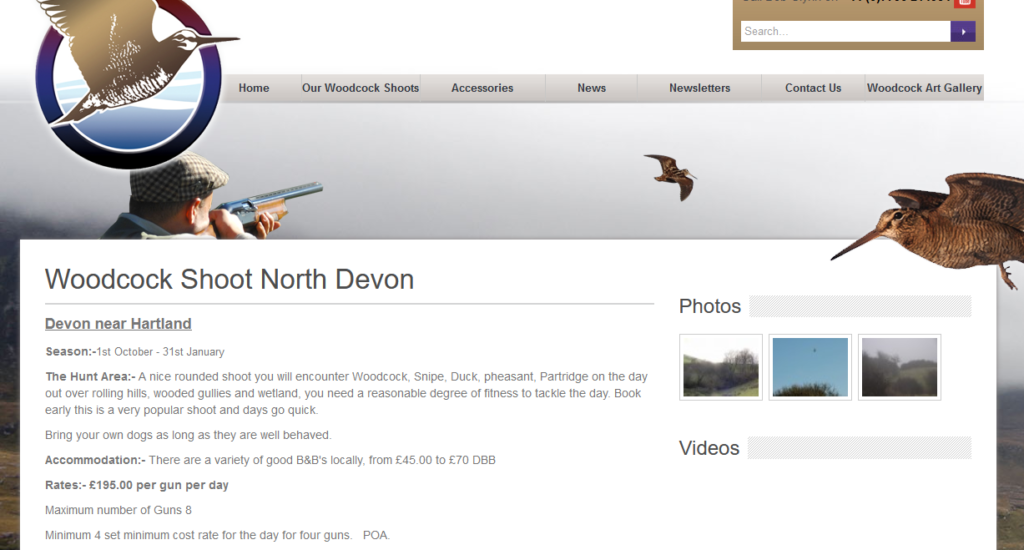
Task: Click the Woodcock Shoot North Devon heading
Action: pos(229,279)
